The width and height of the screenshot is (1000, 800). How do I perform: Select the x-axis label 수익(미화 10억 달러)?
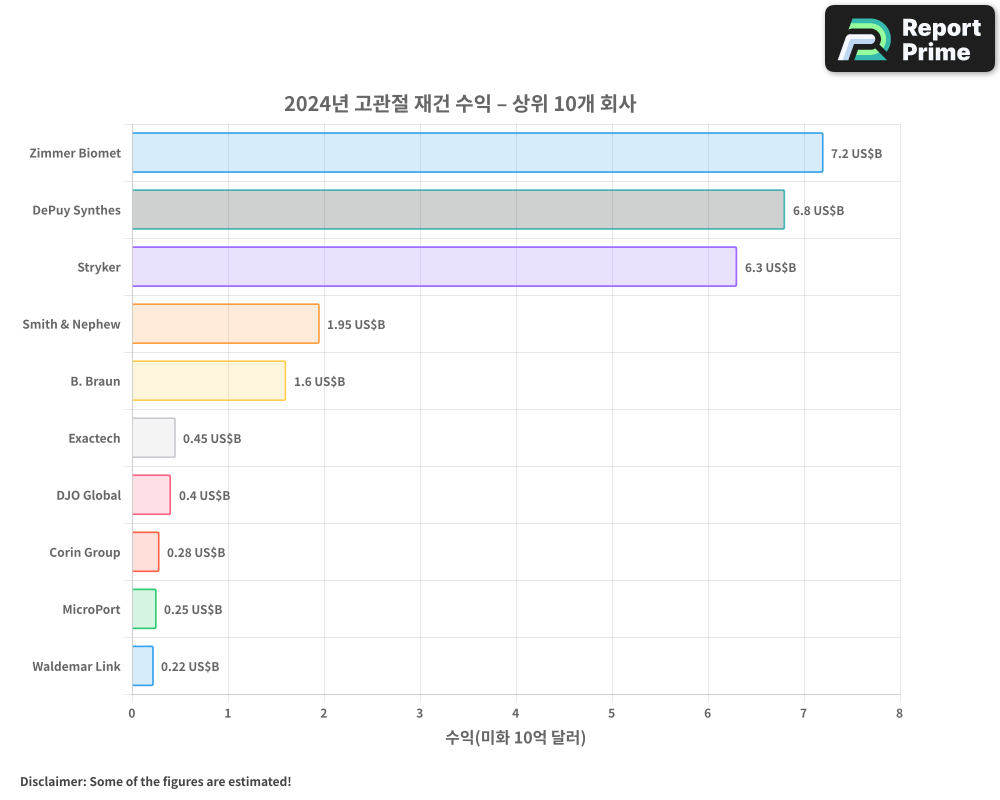(515, 738)
